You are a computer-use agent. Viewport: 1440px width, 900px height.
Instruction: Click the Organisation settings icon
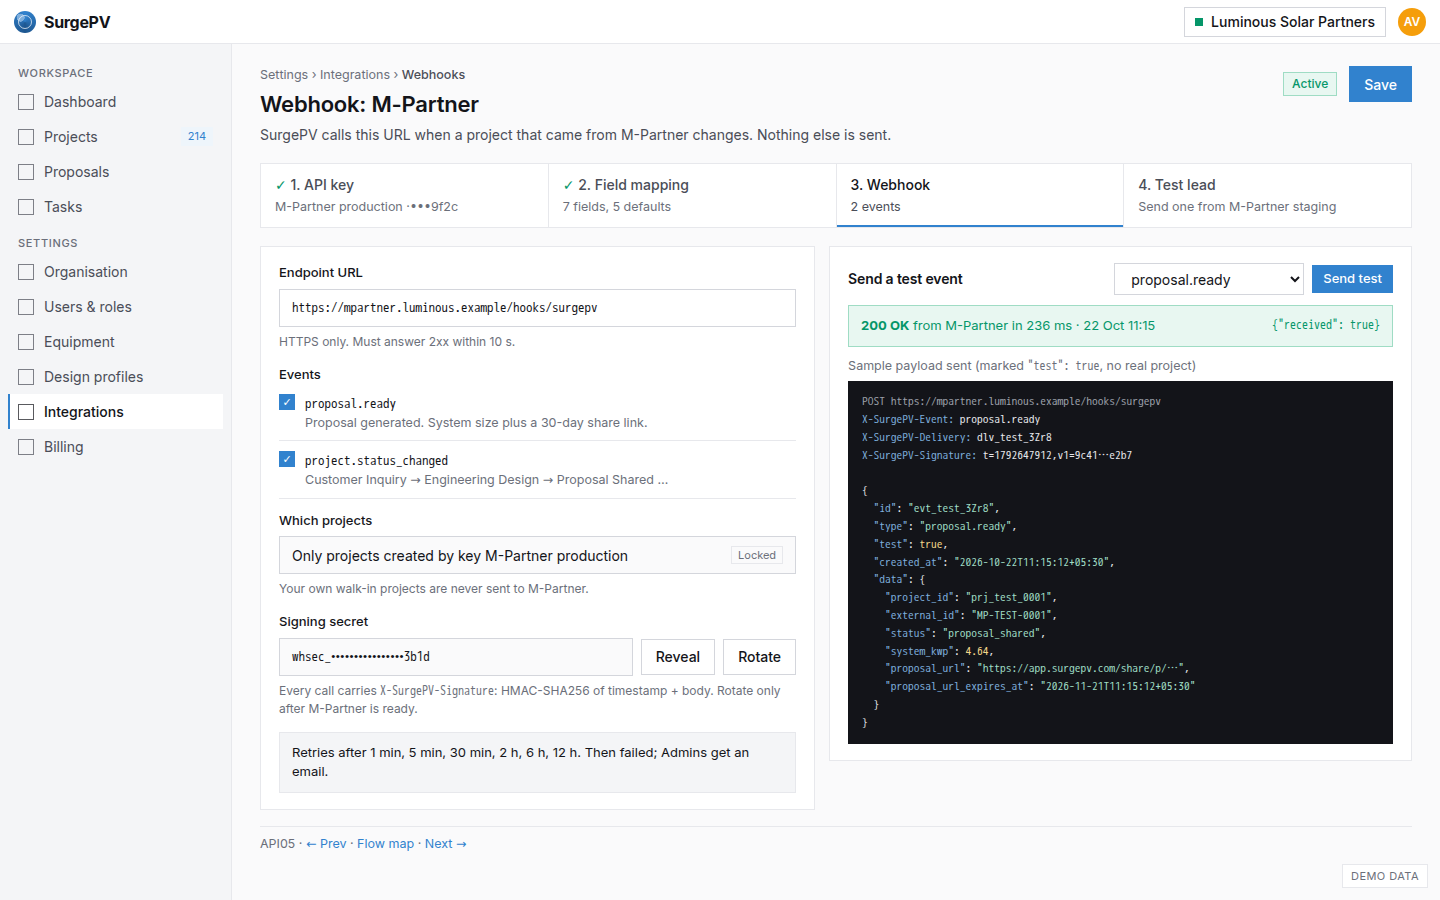(26, 272)
